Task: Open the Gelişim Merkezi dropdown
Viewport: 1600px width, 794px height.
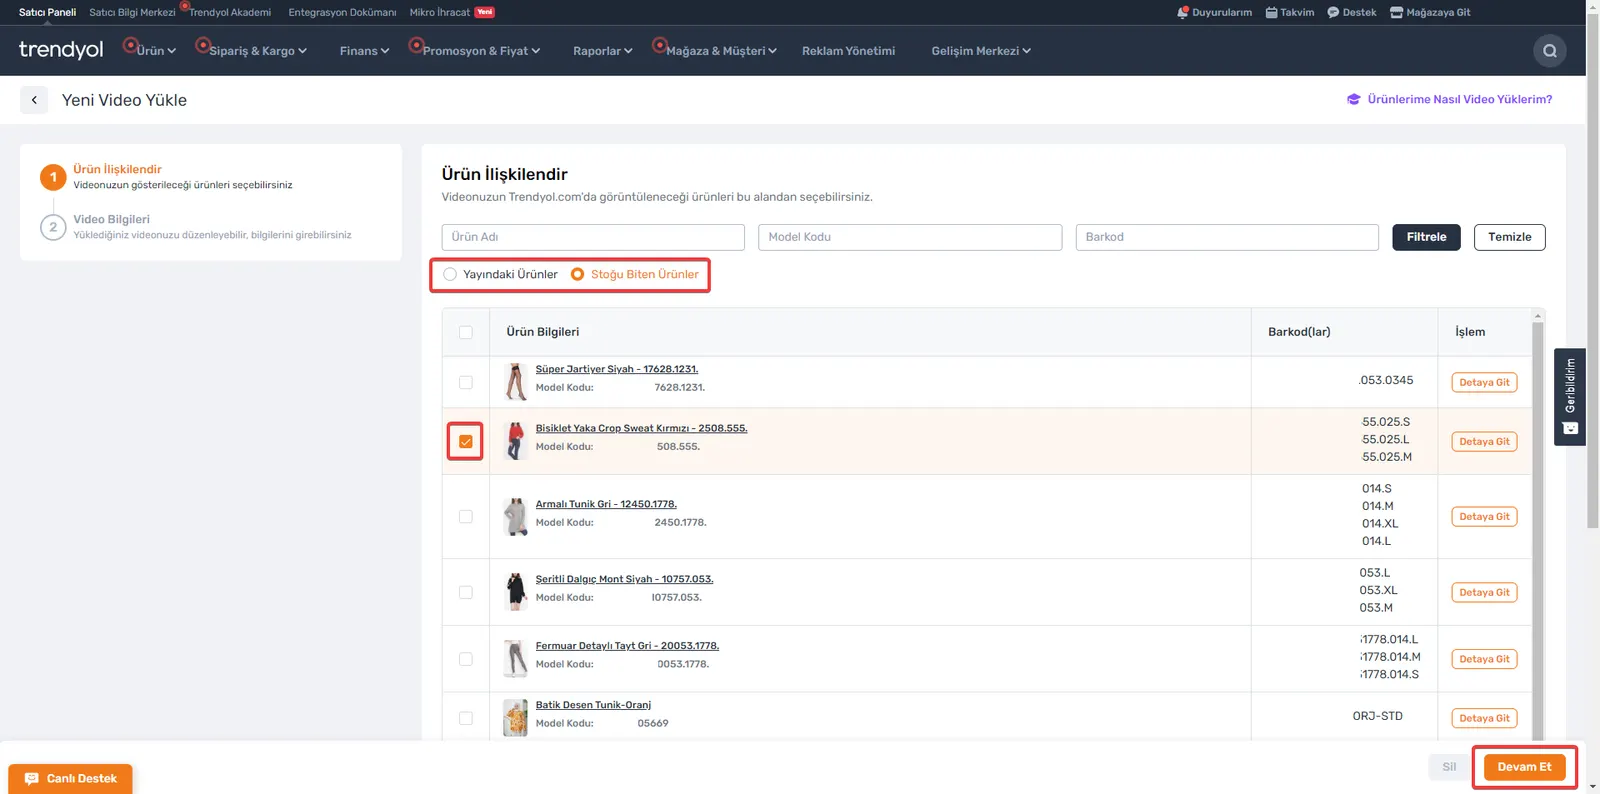Action: click(x=981, y=51)
